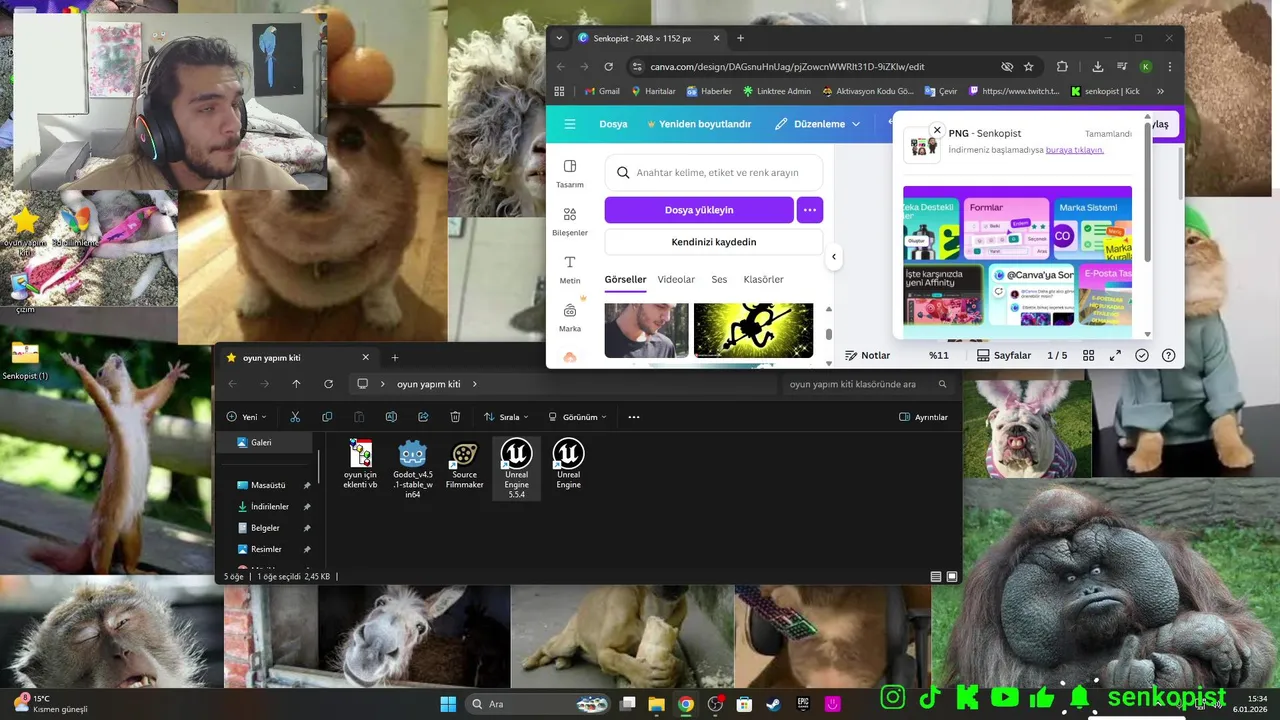Select monkey silhouette uploaded image thumbnail
Viewport: 1280px width, 720px height.
753,330
